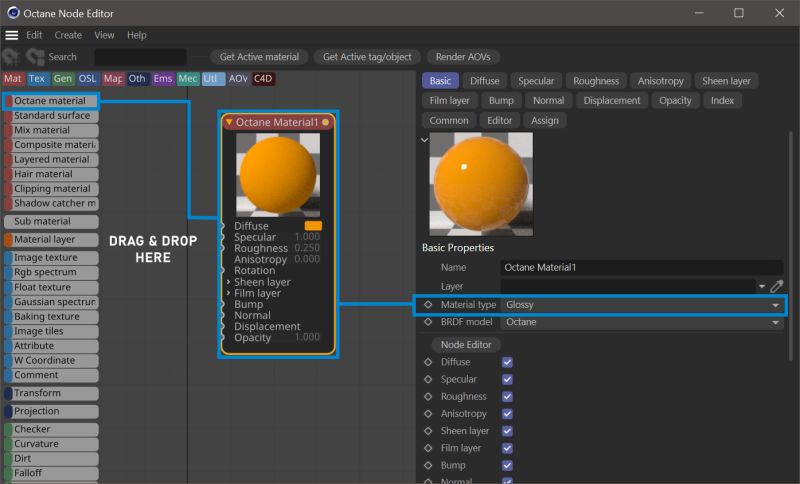The width and height of the screenshot is (800, 484).
Task: Uncheck the Film layer node editor checkbox
Action: [x=507, y=448]
